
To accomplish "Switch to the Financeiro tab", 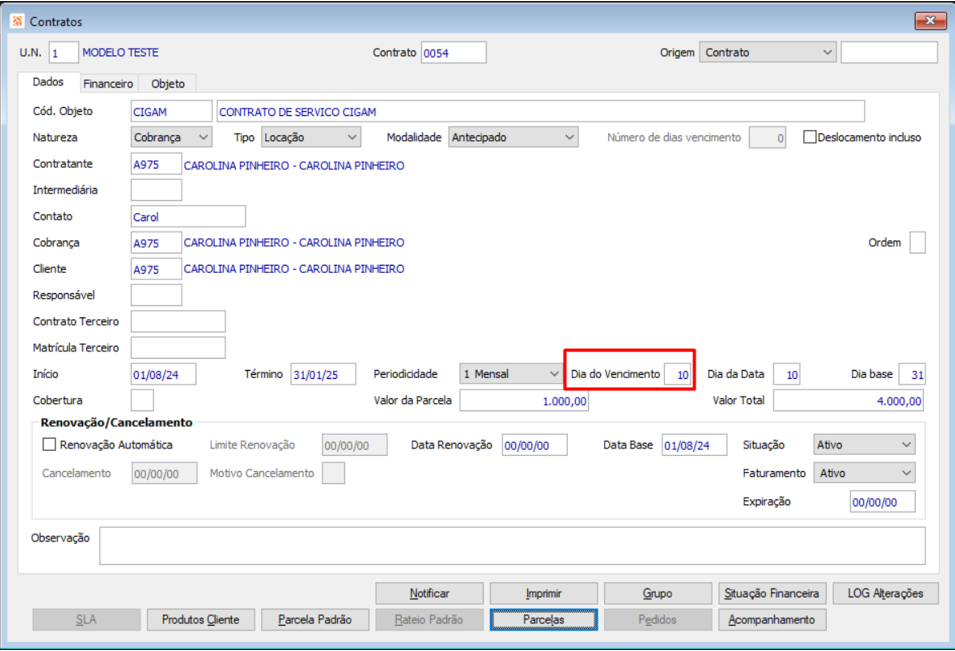I will pos(108,84).
